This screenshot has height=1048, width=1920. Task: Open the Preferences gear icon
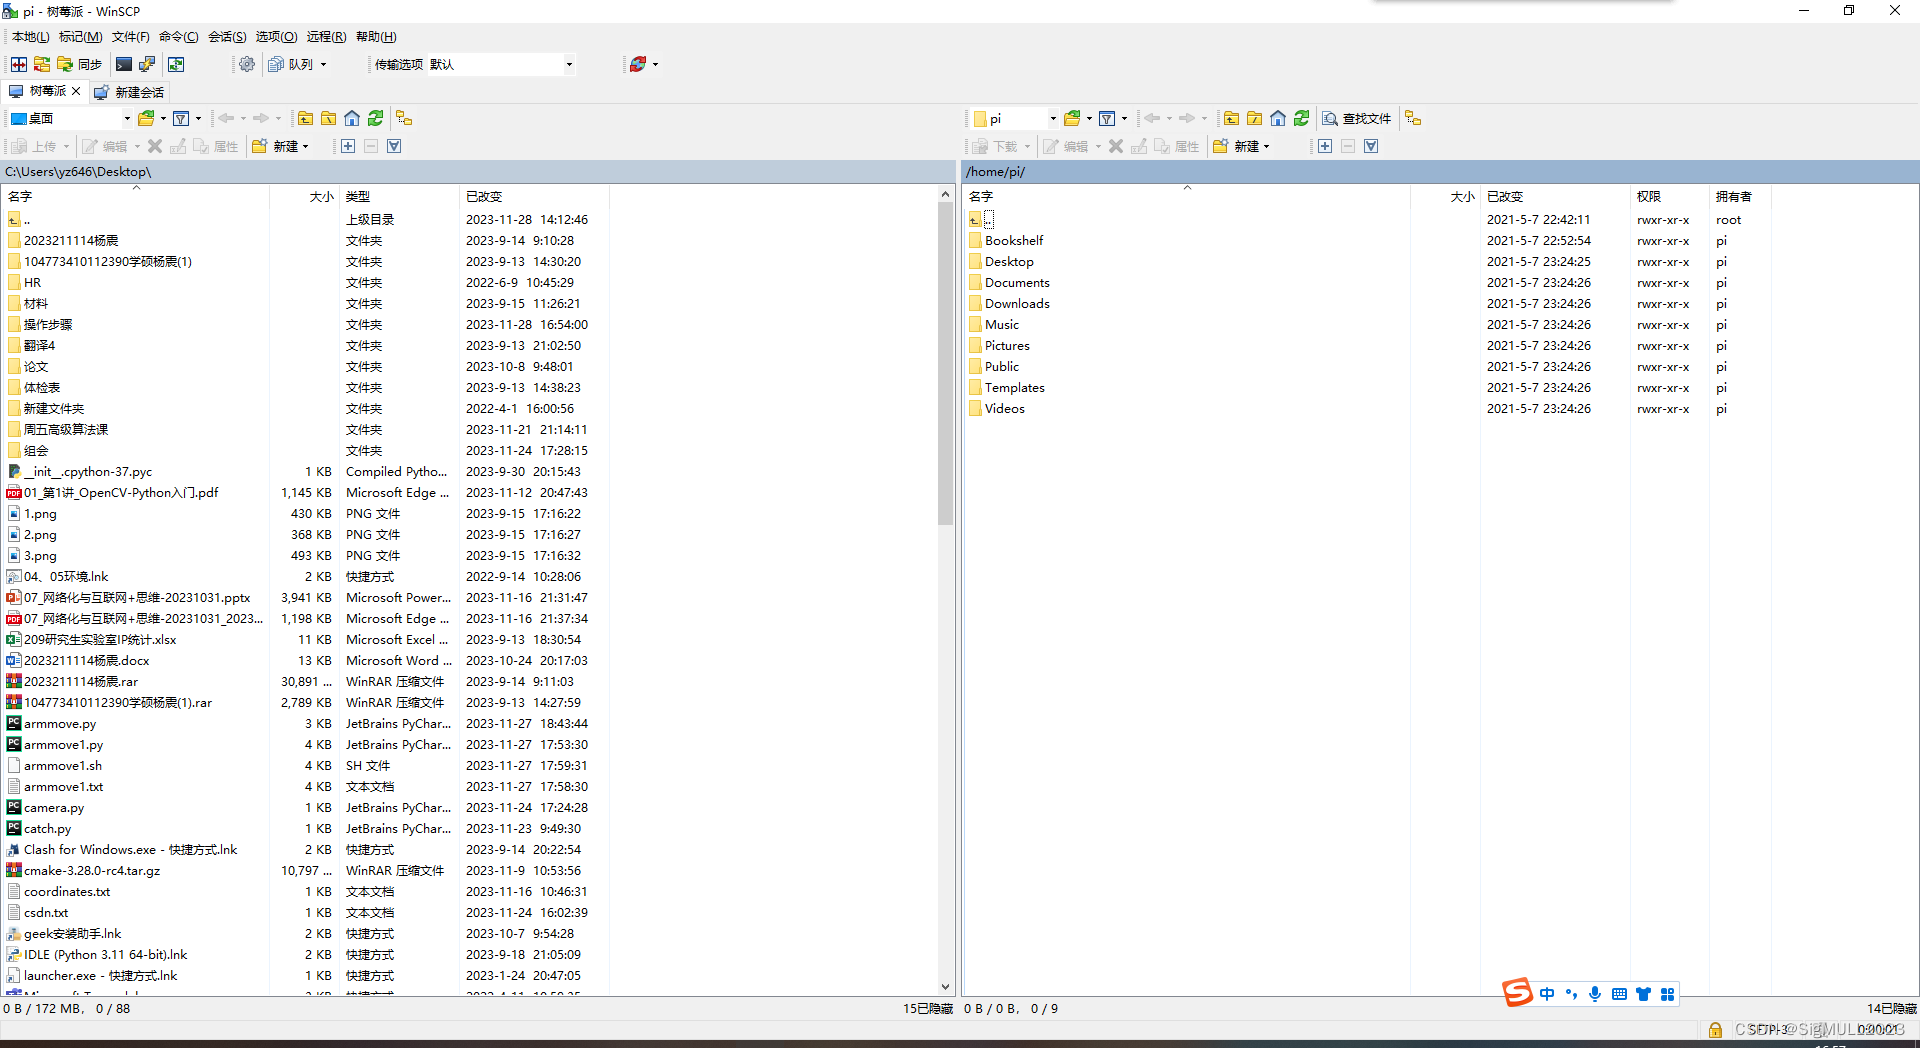pyautogui.click(x=246, y=64)
